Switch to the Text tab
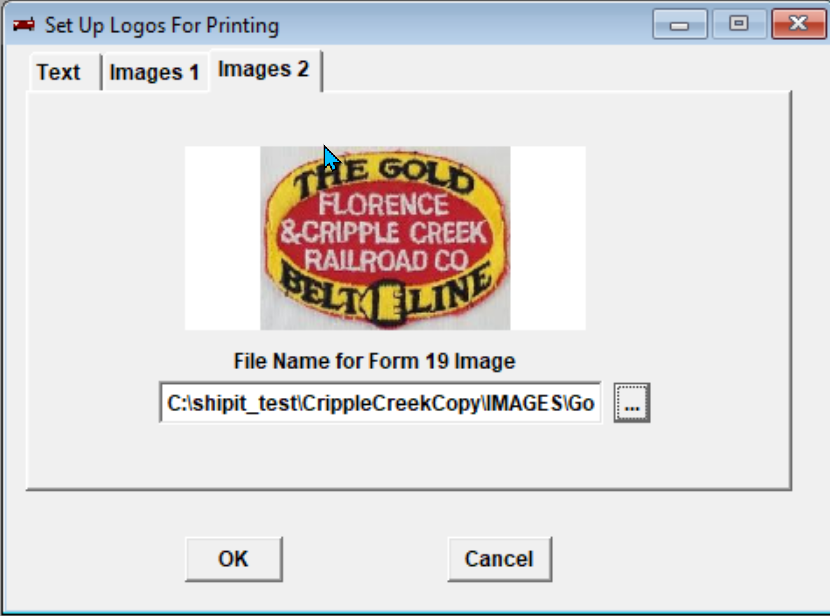This screenshot has height=616, width=830. coord(58,73)
